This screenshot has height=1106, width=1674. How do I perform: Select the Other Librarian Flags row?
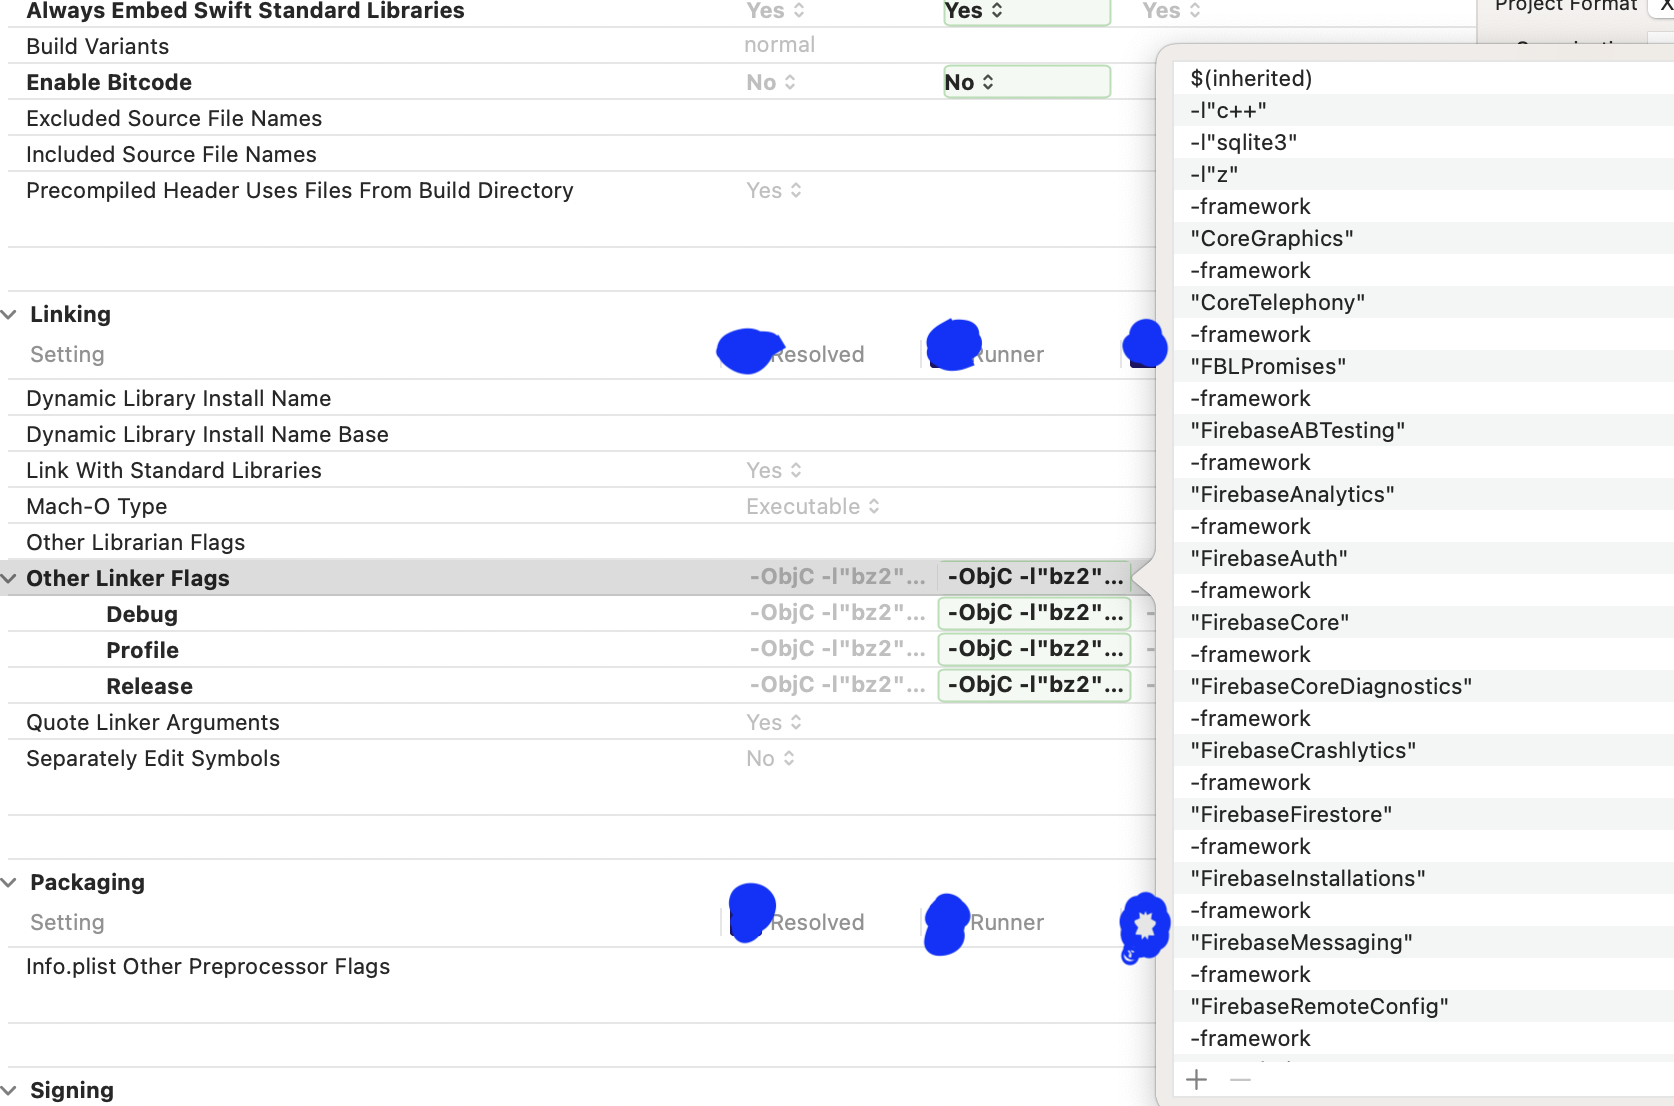coord(581,542)
